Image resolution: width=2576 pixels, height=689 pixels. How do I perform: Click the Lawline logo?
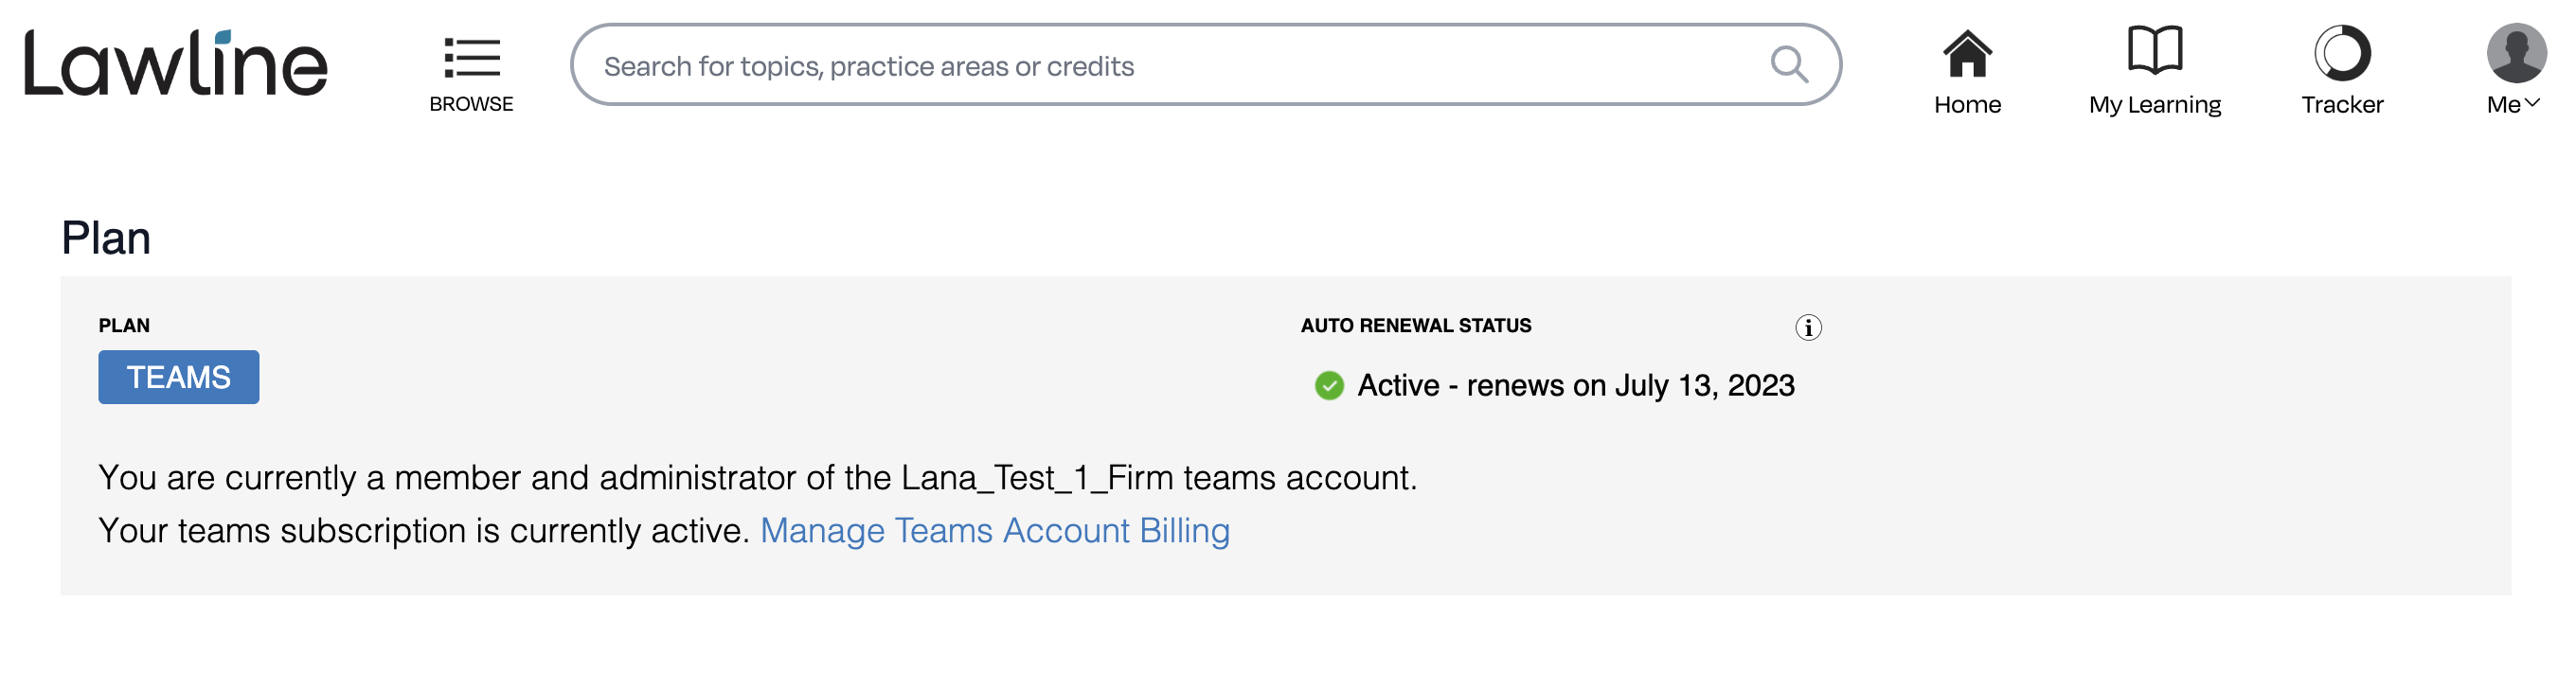coord(176,62)
